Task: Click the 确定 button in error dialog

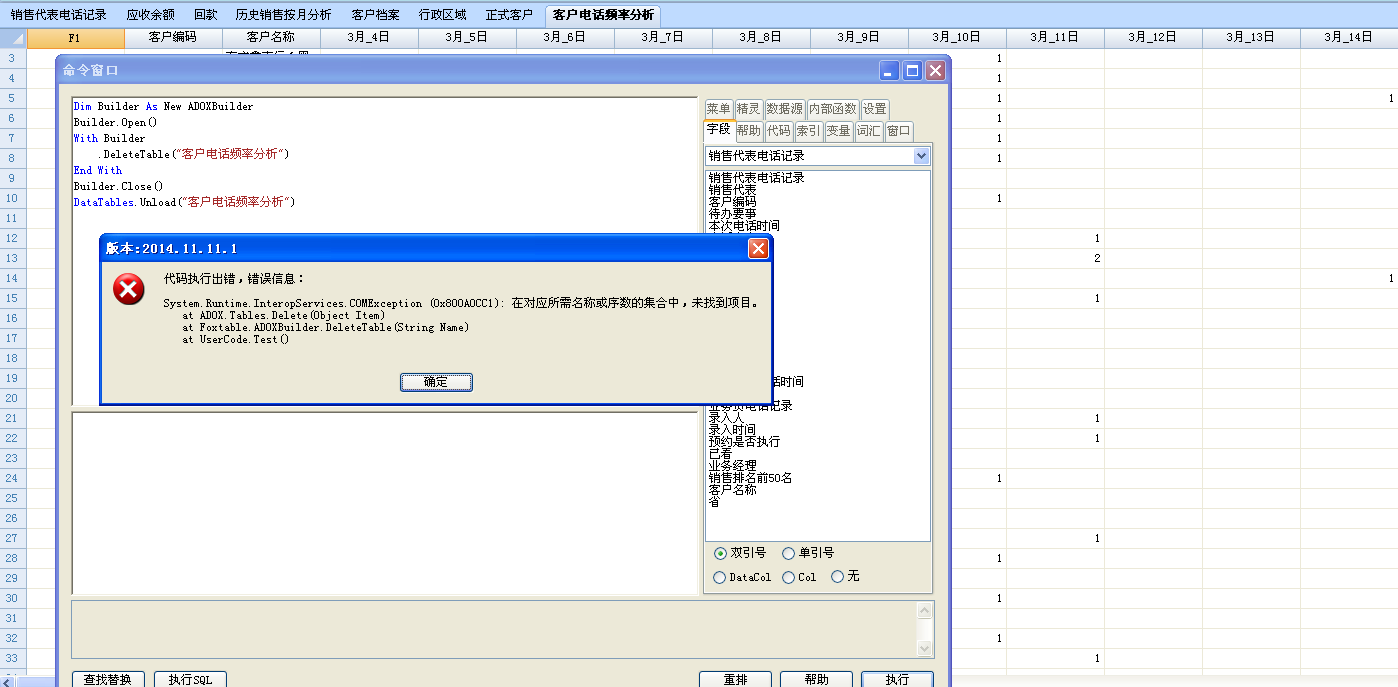Action: click(436, 382)
